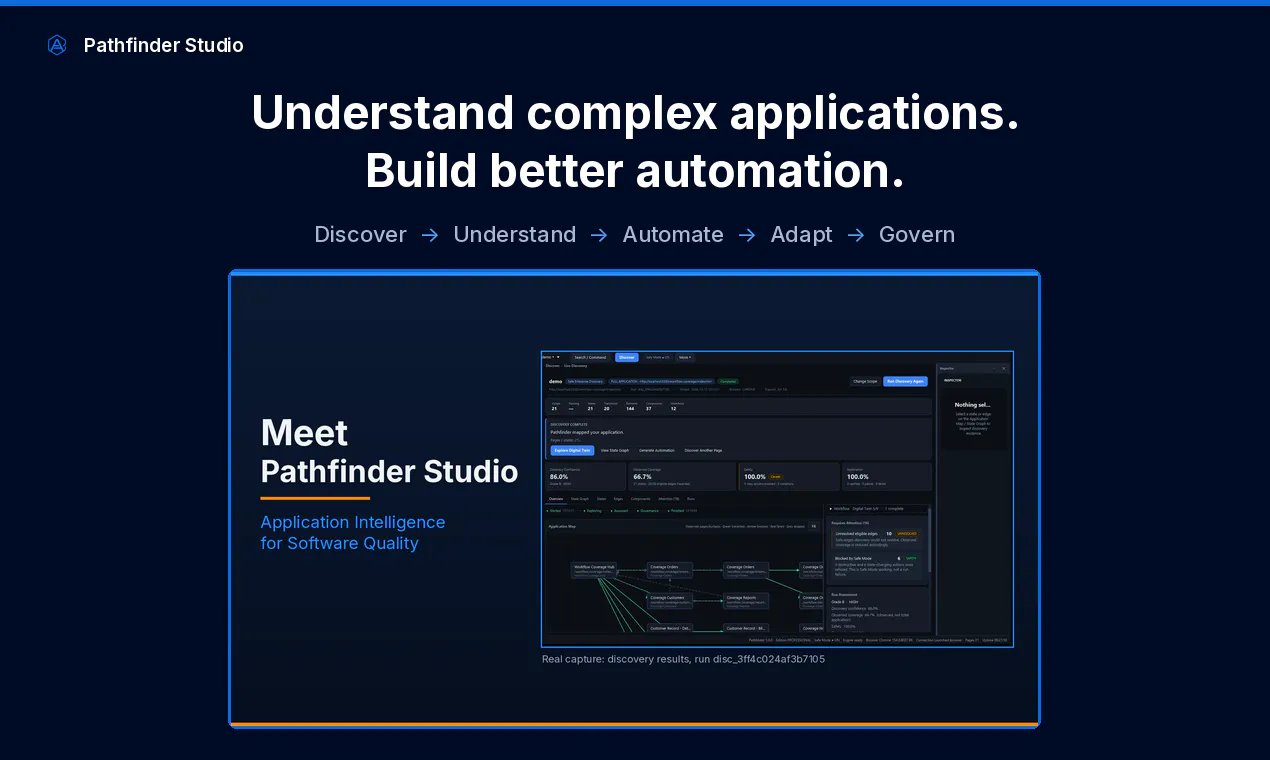The image size is (1270, 760).
Task: Select the Coverage Customers map node
Action: tap(671, 600)
